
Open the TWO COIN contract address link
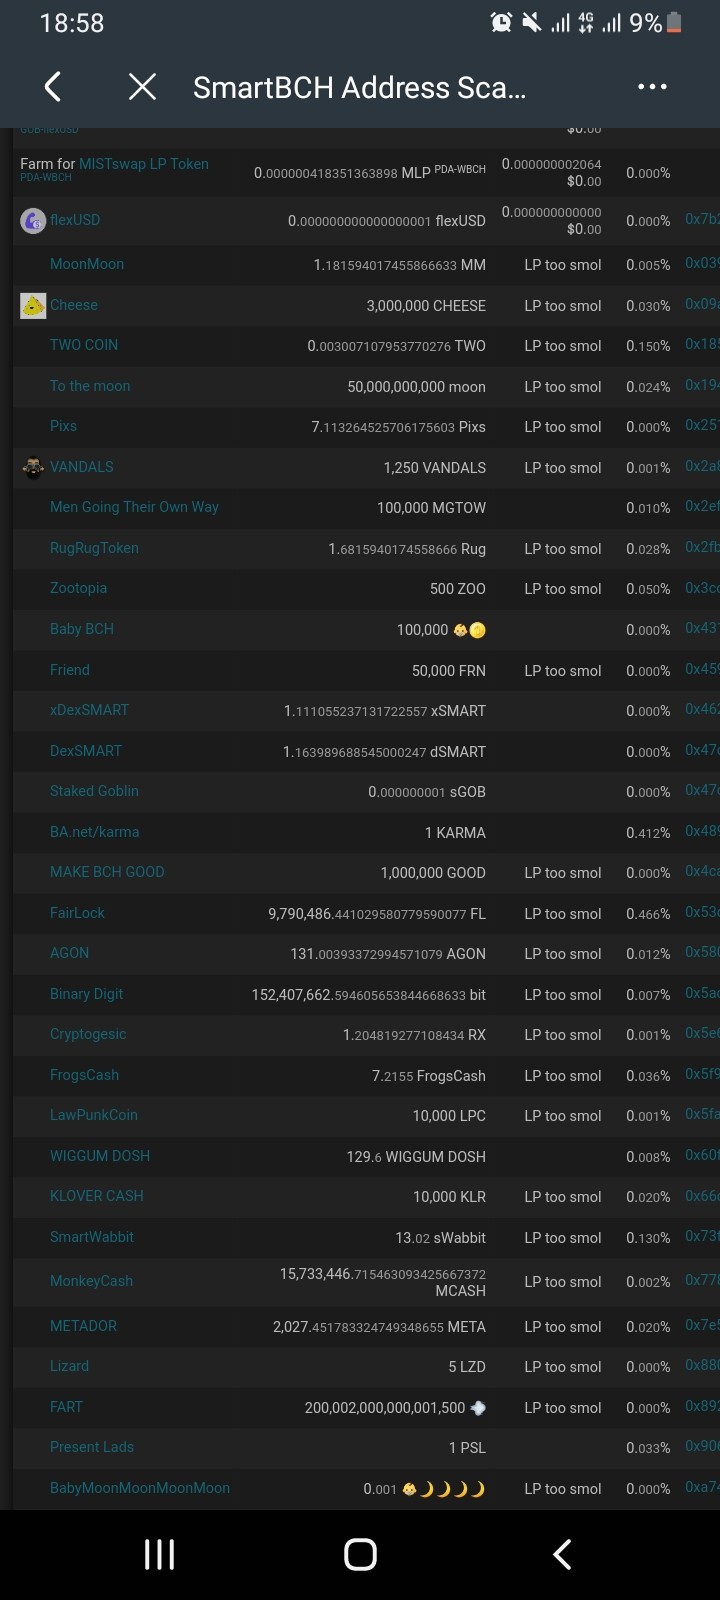point(702,344)
